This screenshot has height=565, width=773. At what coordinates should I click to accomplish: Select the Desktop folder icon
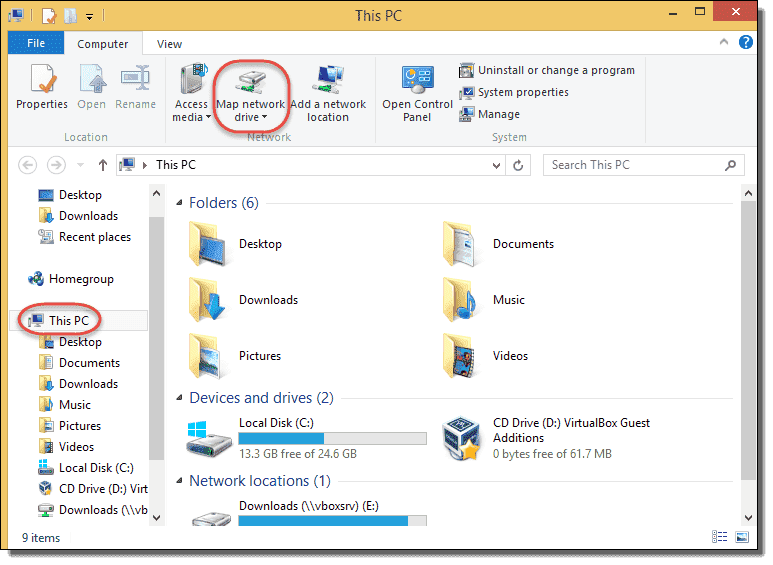click(207, 244)
